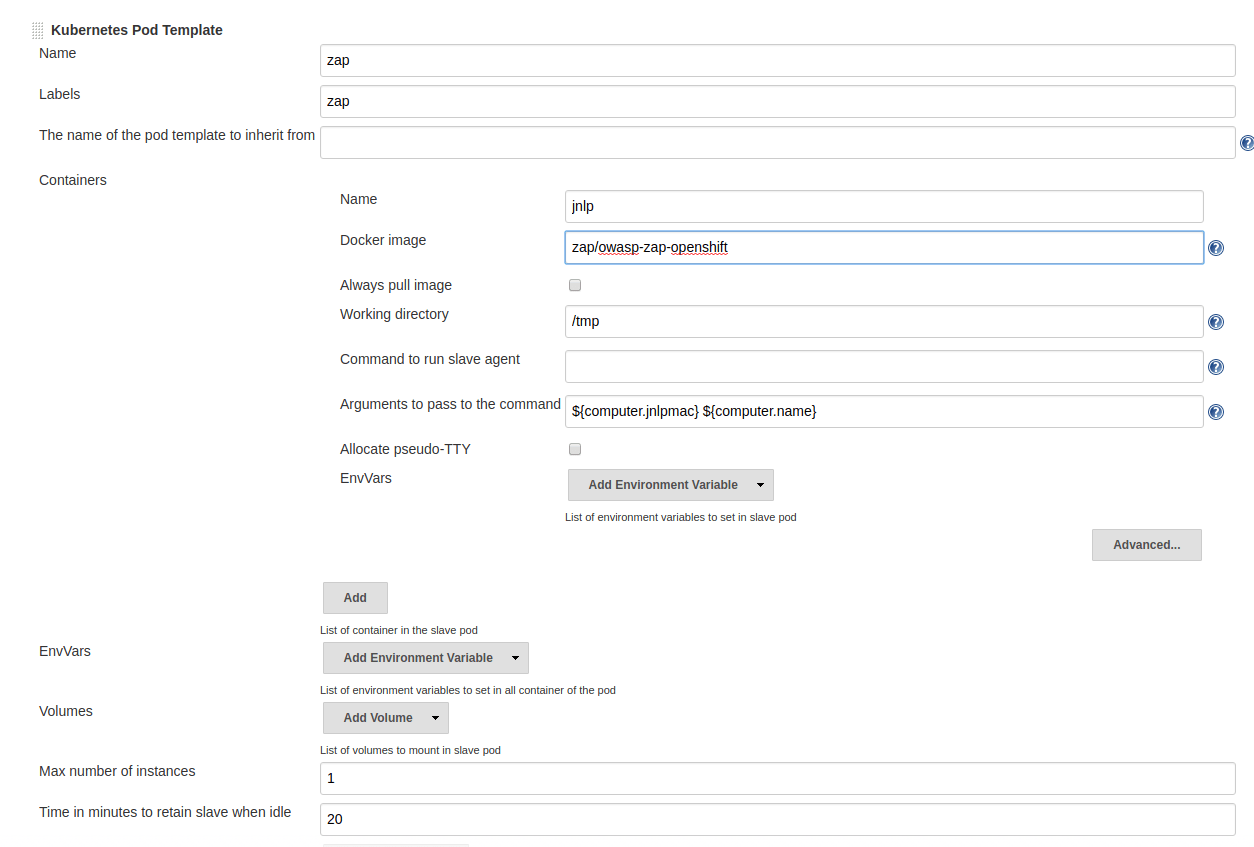Click the help icon beside Docker image field
This screenshot has width=1254, height=847.
click(x=1215, y=247)
